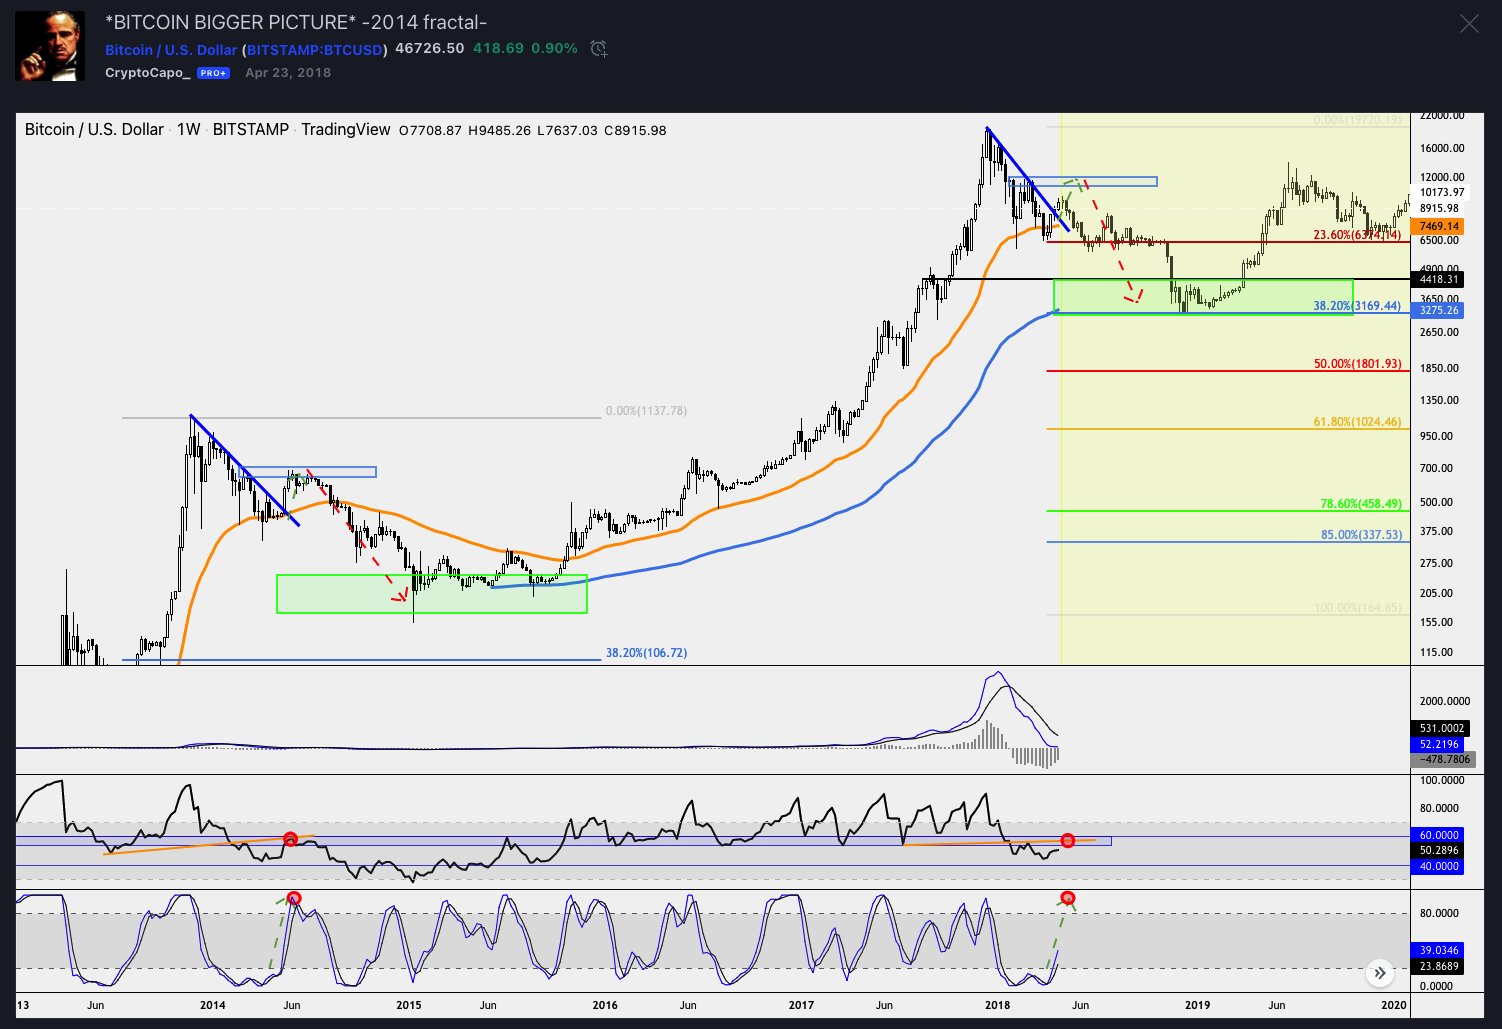Click the close value C8915.98

pyautogui.click(x=635, y=130)
